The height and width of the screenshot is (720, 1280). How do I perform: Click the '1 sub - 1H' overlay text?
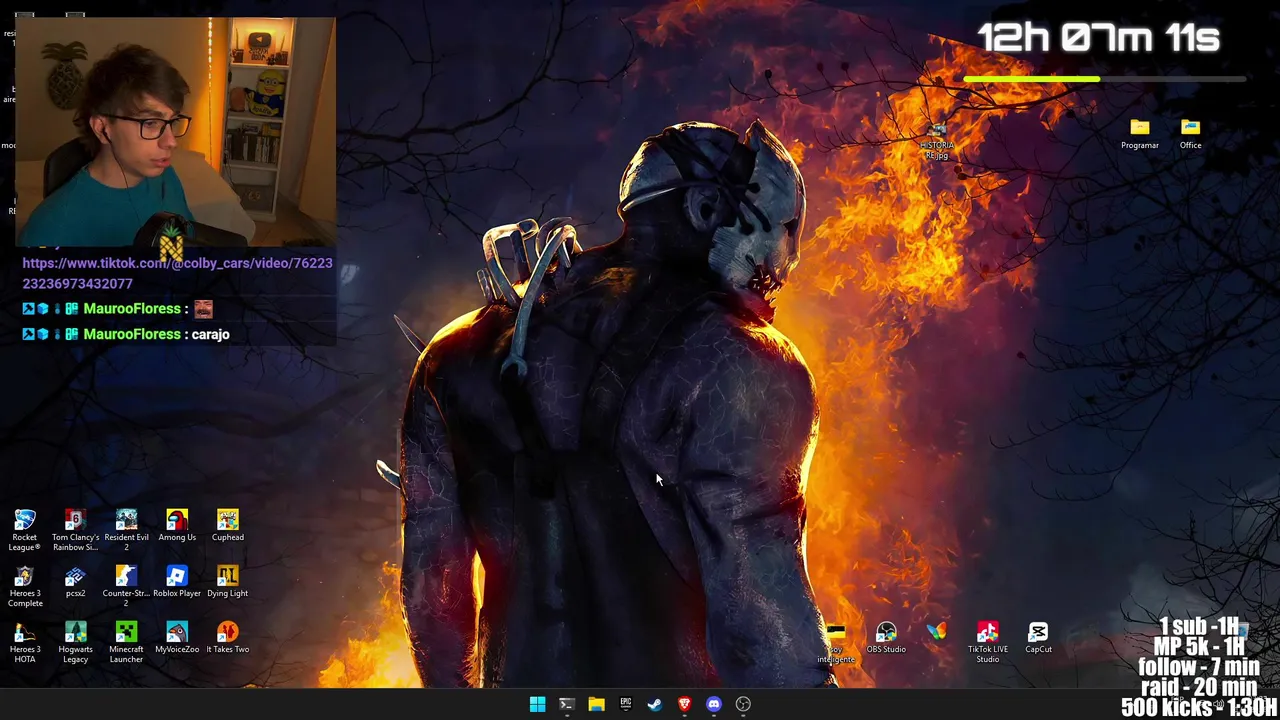1198,627
